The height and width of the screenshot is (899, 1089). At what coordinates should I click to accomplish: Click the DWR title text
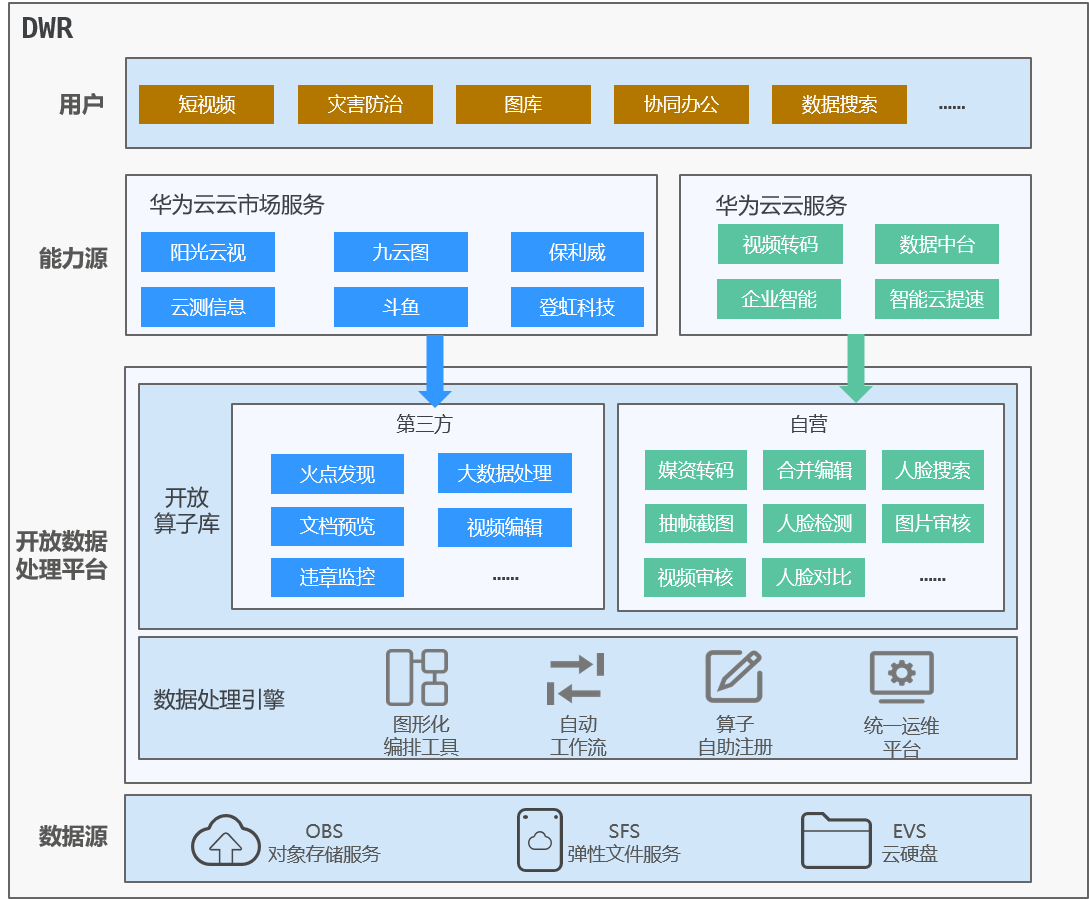coord(47,28)
